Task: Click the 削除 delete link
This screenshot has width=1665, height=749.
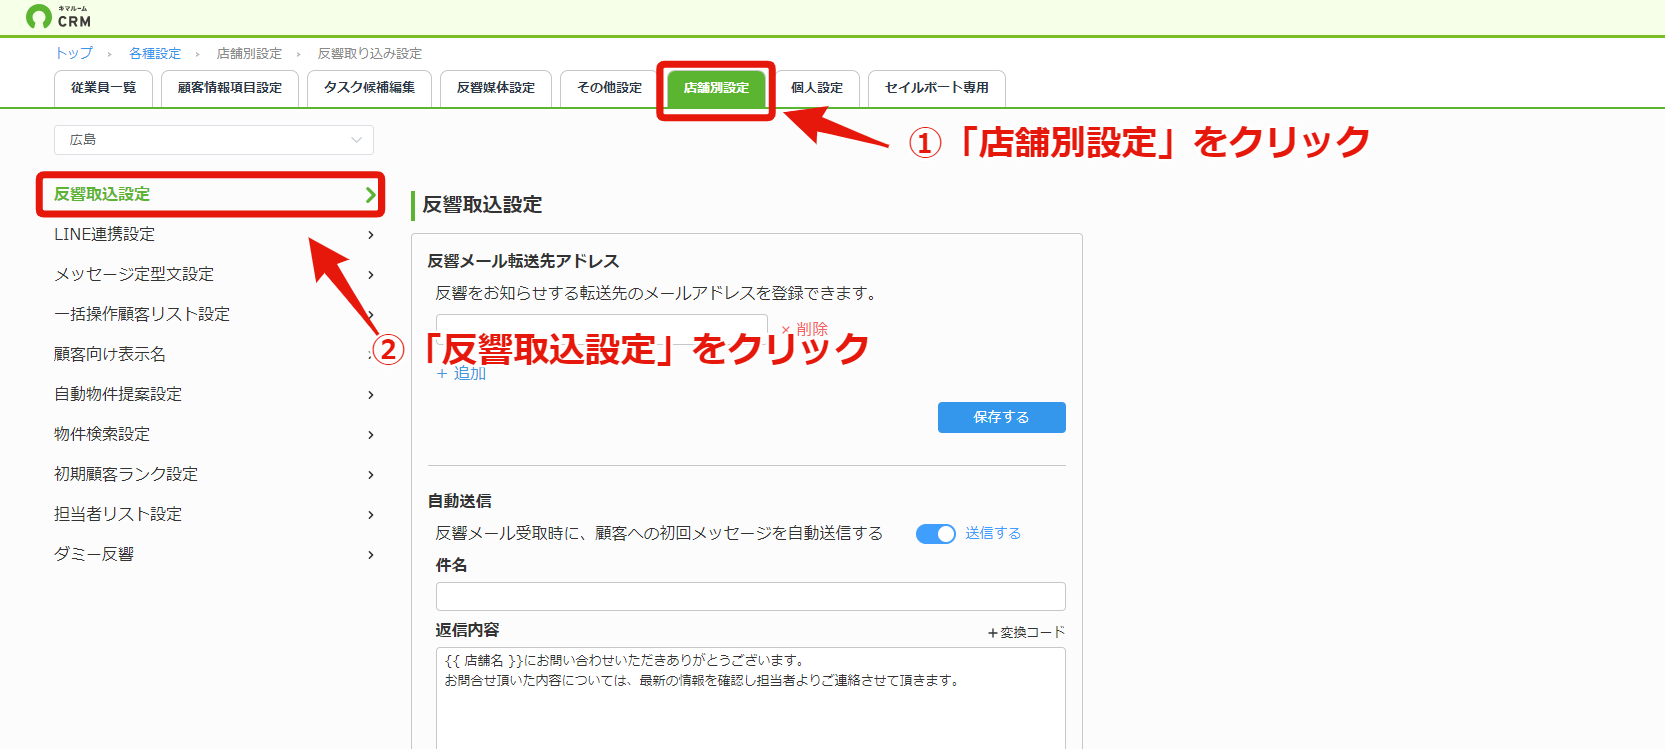Action: 805,329
